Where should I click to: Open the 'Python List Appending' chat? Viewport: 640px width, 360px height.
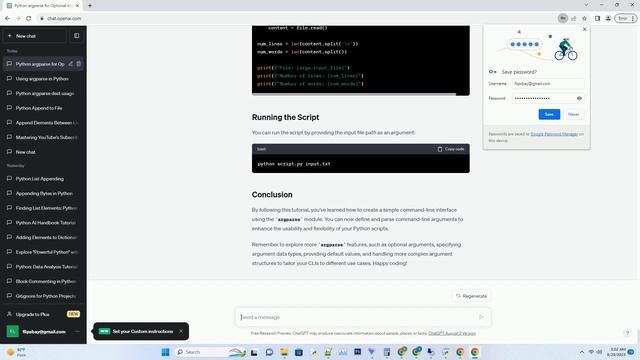(43, 179)
